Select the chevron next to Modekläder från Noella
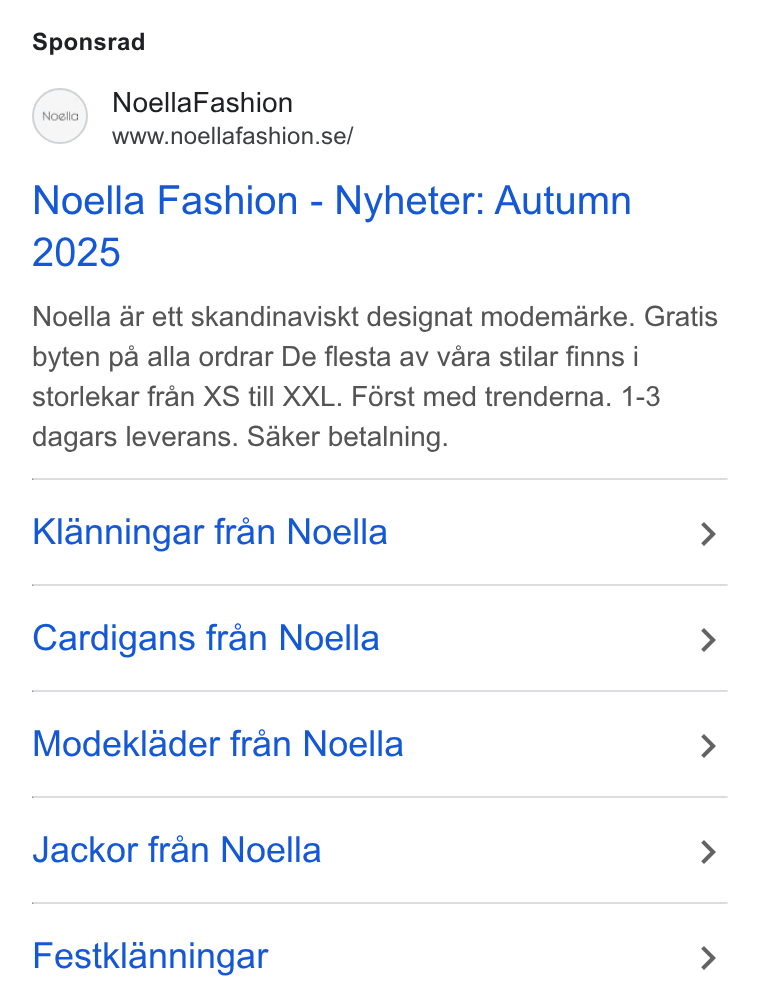The height and width of the screenshot is (1008, 760). 708,746
